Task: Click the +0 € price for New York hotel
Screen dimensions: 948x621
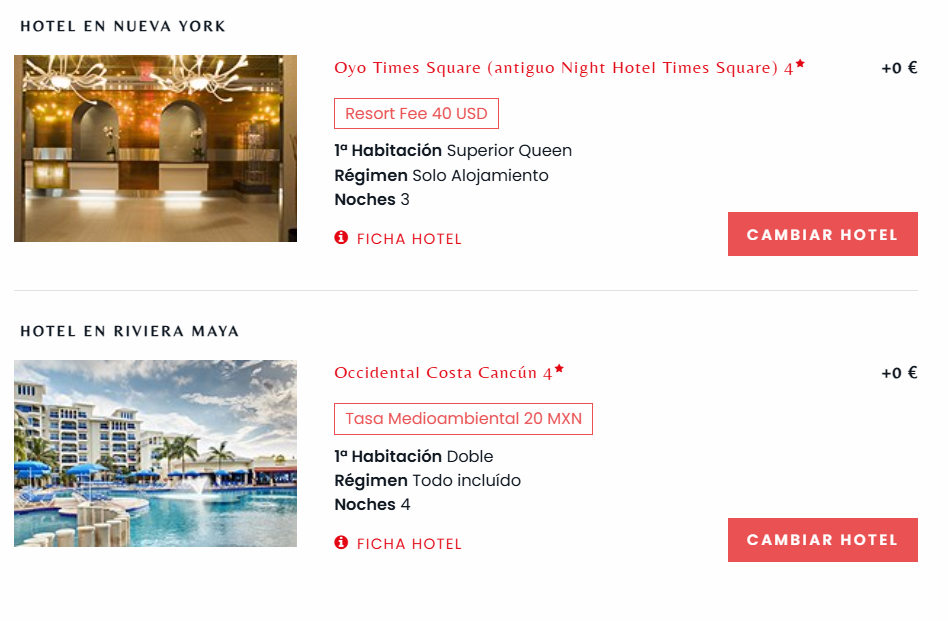Action: pos(899,68)
